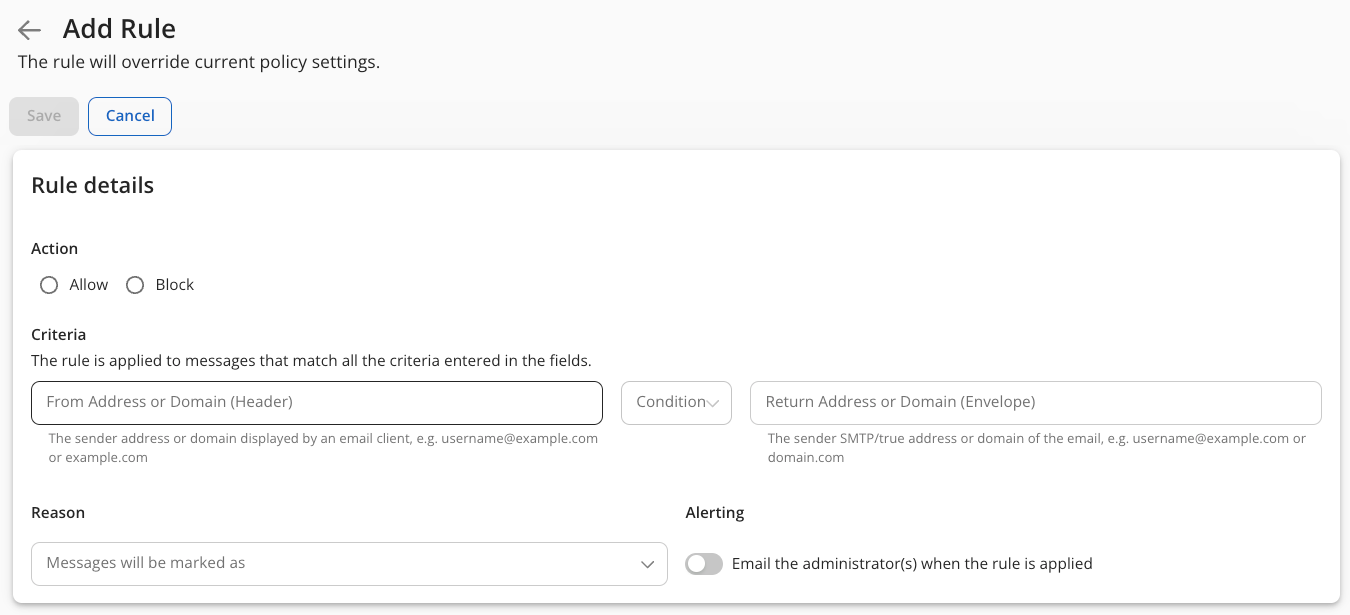Click the 'Add Rule' page title

click(119, 29)
